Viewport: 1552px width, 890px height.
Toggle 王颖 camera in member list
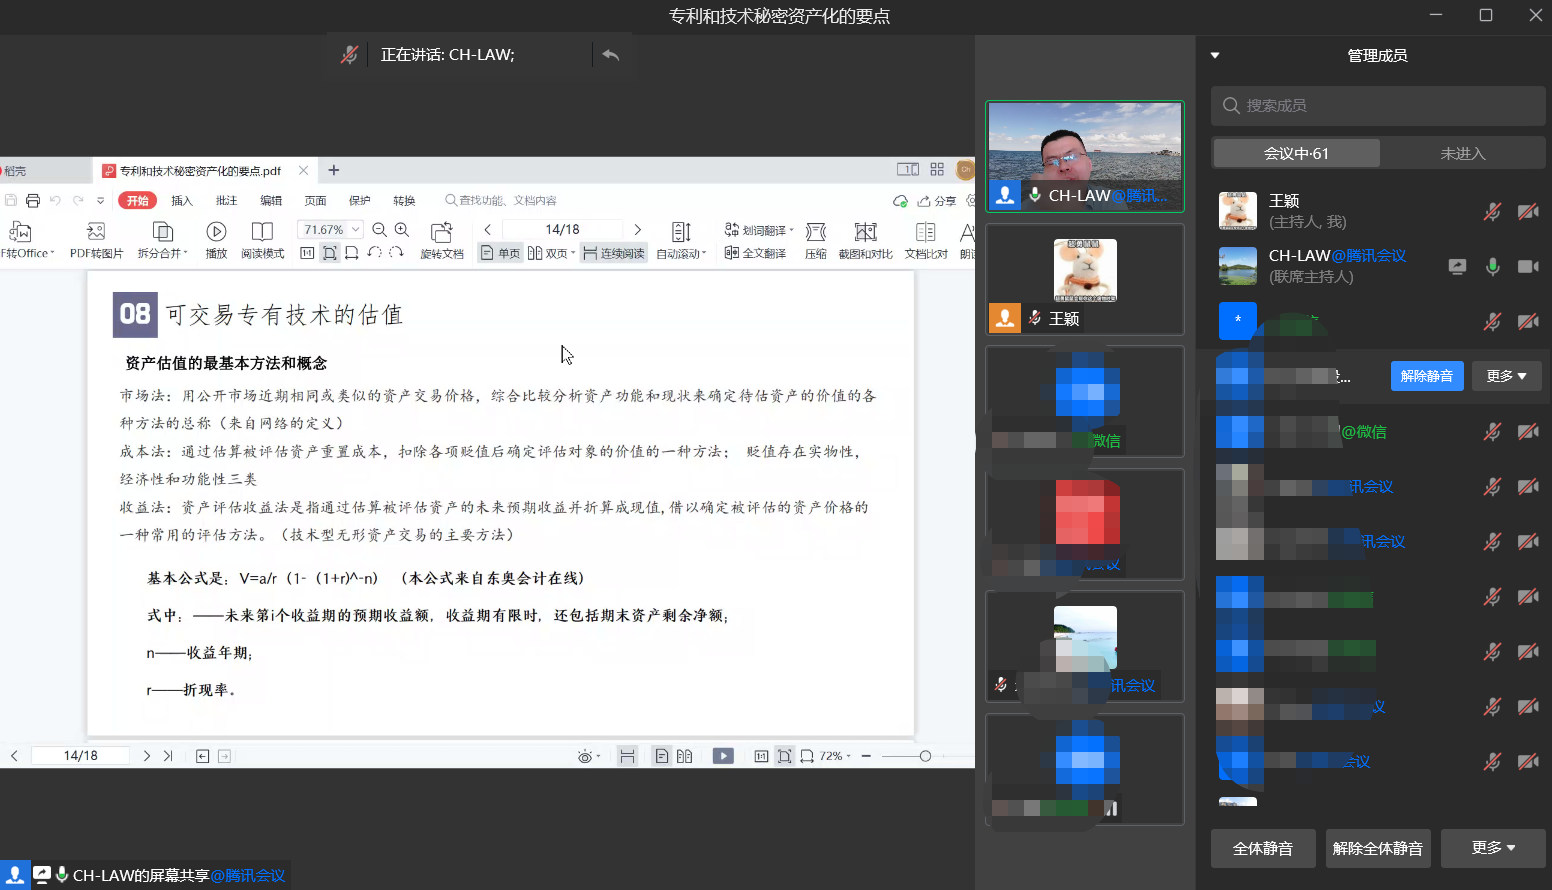[x=1528, y=211]
